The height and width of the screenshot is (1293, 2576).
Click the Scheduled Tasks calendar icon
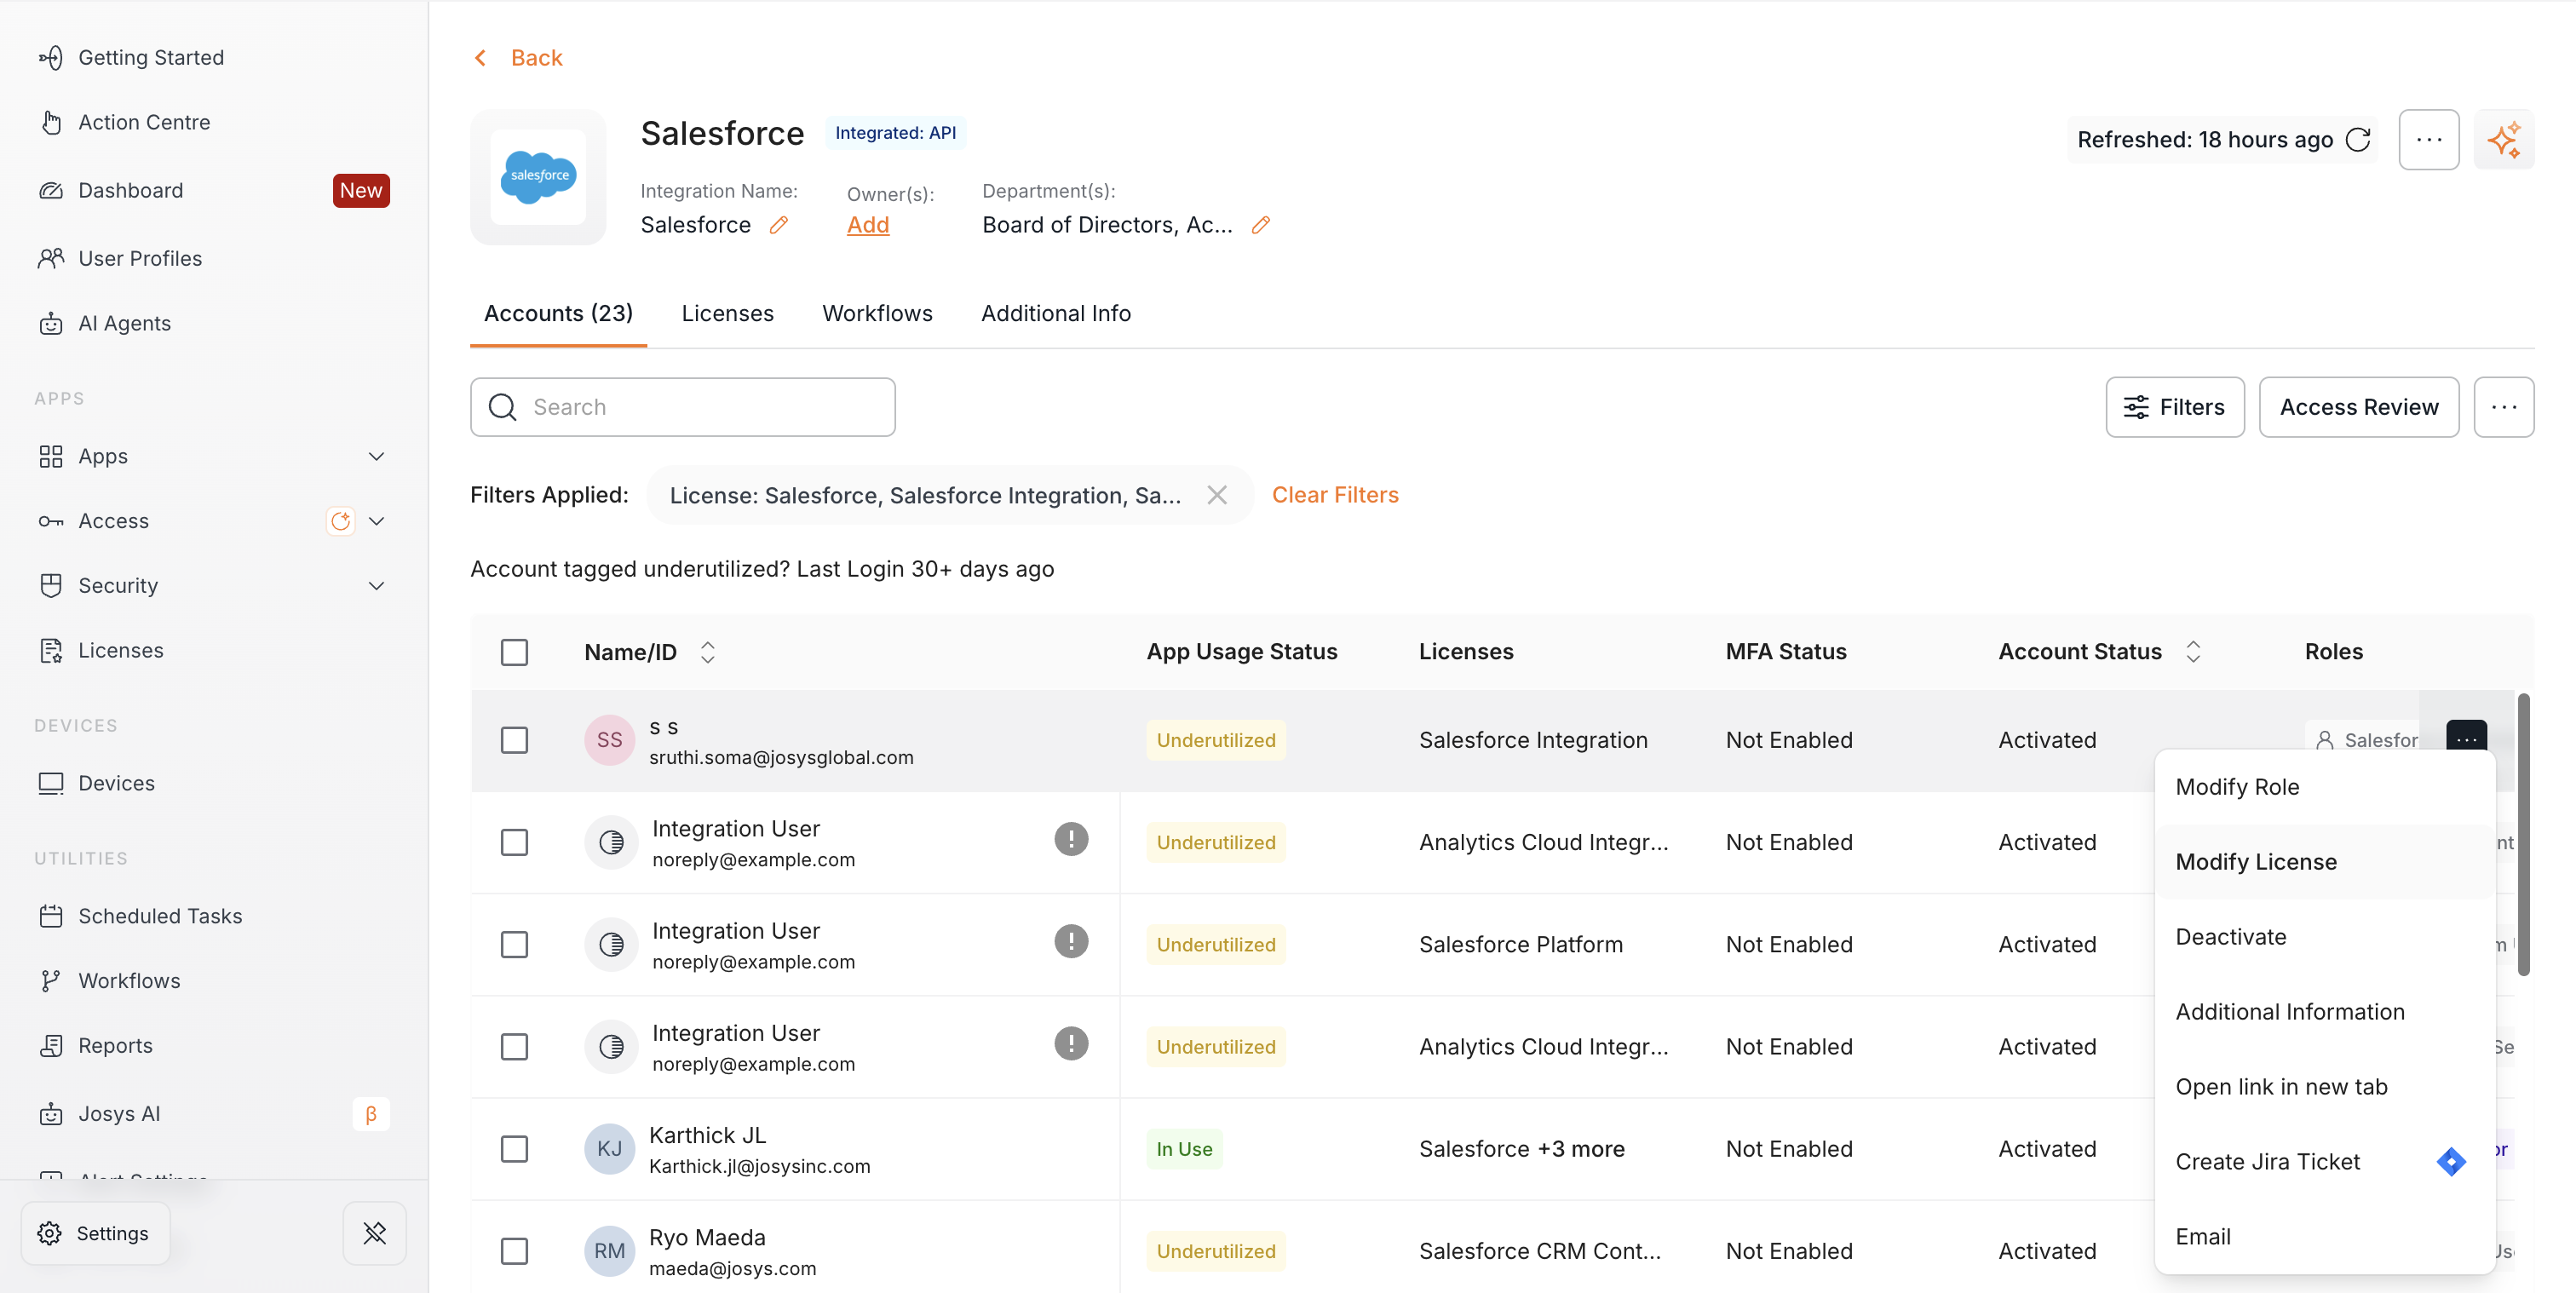click(51, 916)
